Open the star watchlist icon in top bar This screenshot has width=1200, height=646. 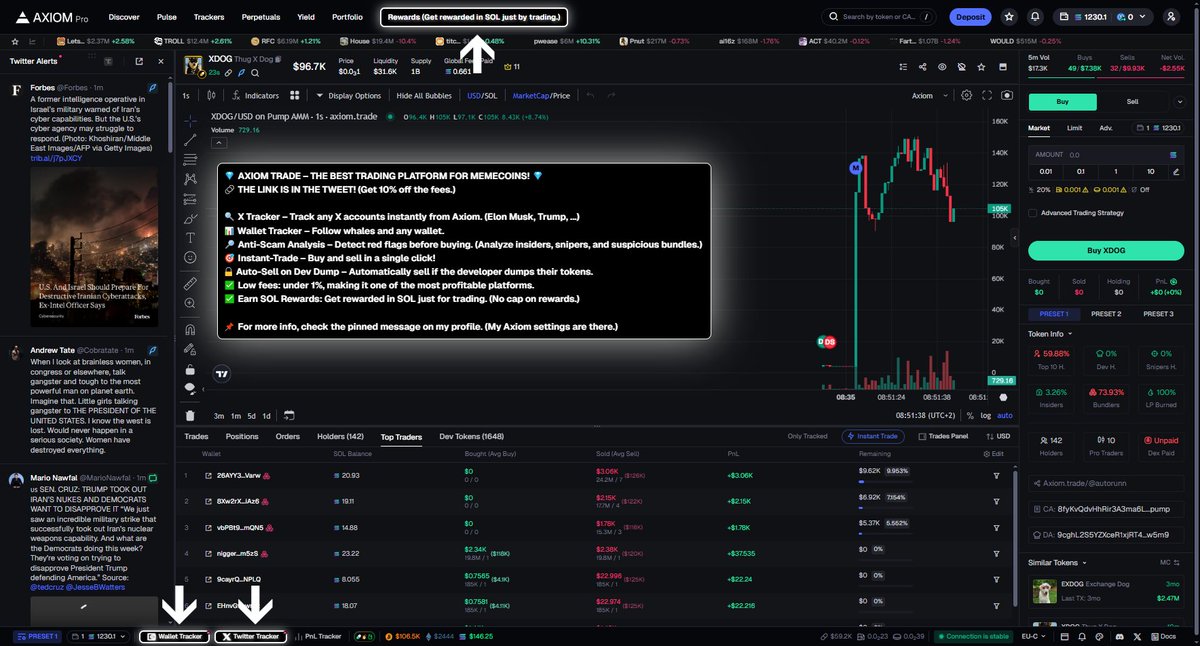pos(1008,17)
